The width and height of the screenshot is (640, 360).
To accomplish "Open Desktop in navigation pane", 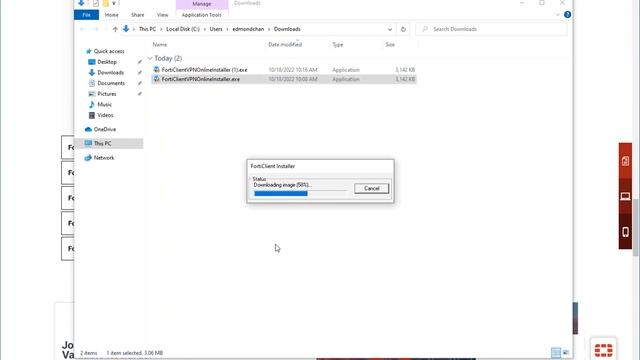I will tap(107, 62).
